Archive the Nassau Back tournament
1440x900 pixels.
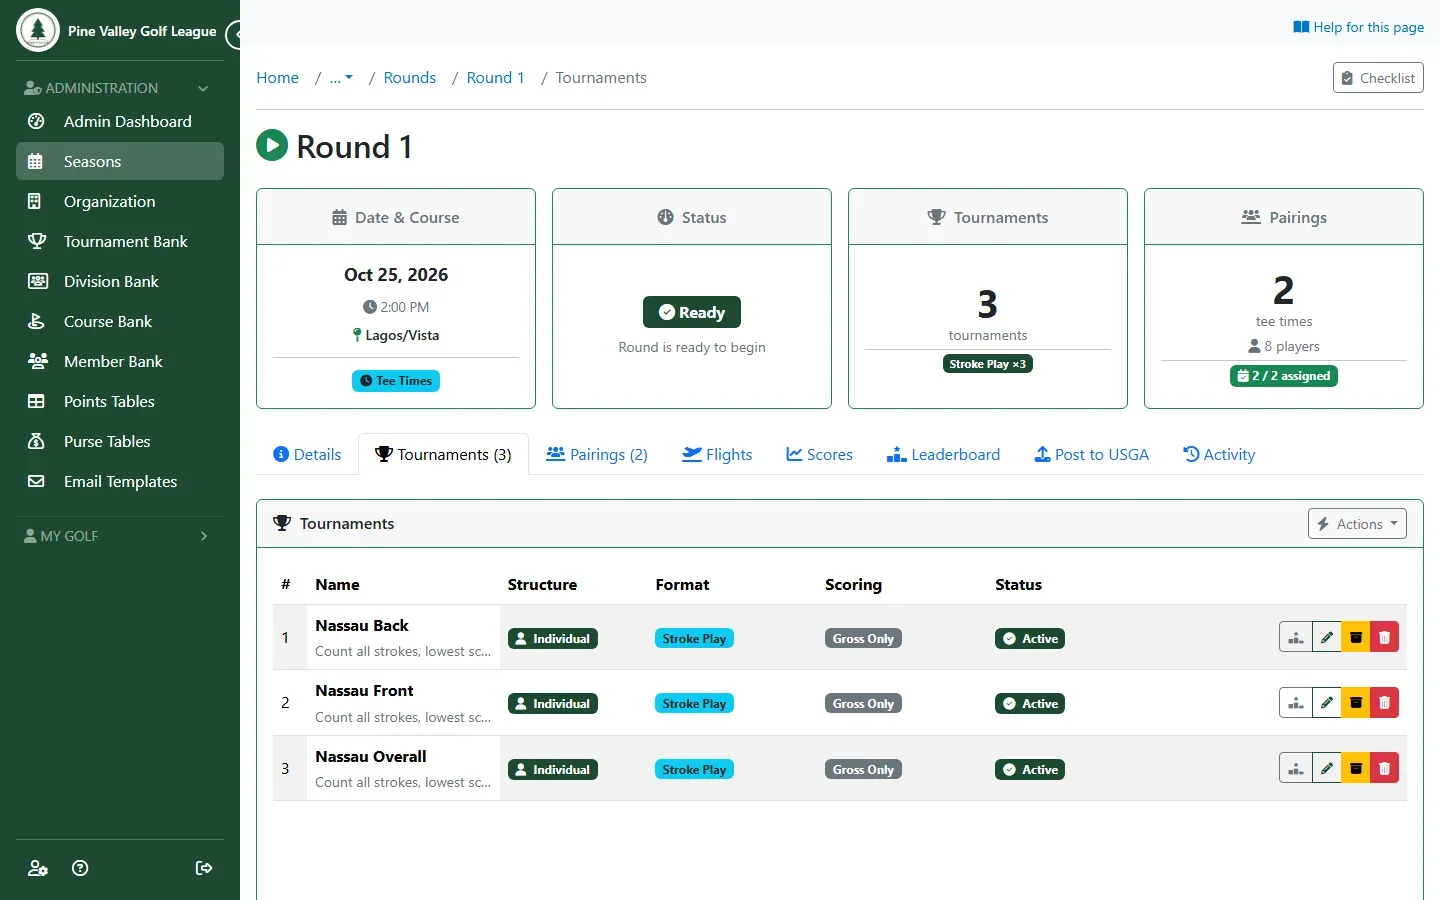tap(1356, 637)
